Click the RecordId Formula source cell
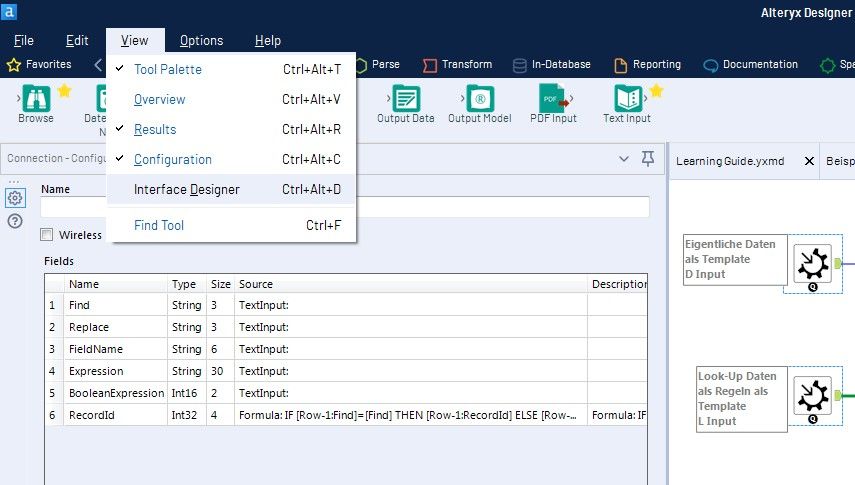The height and width of the screenshot is (485, 855). [411, 415]
